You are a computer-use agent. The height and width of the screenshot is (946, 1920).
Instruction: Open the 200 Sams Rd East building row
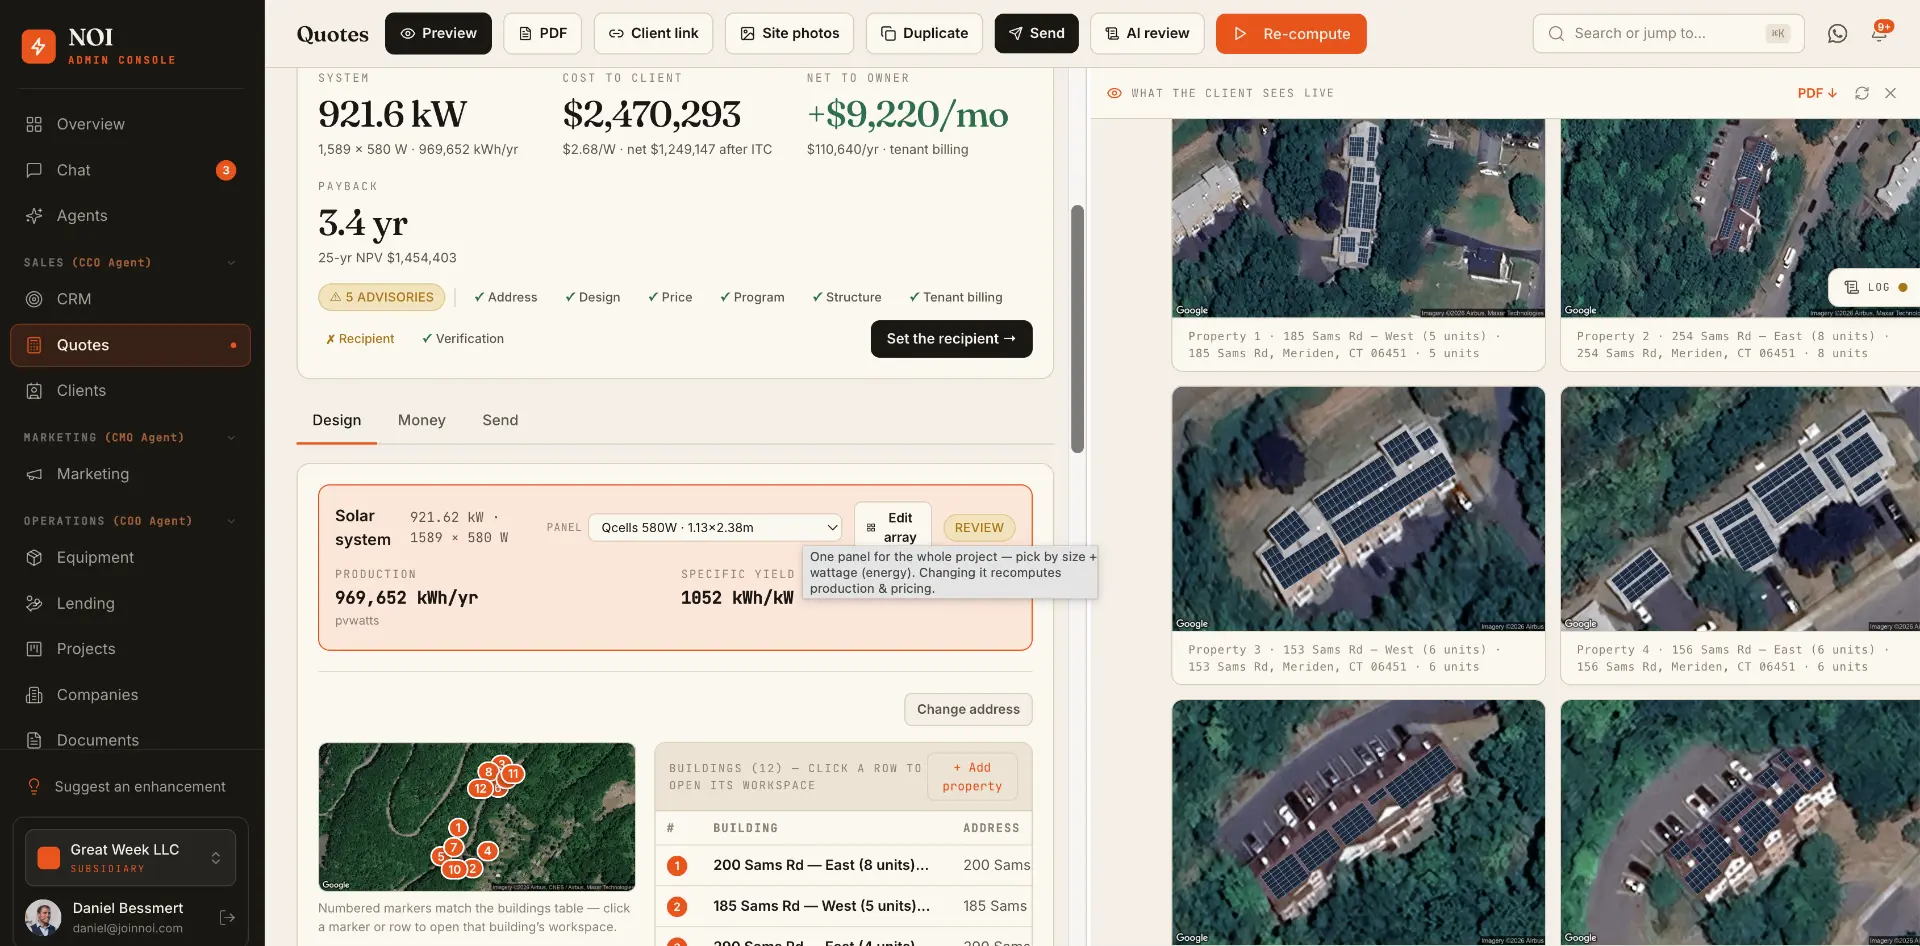[843, 866]
